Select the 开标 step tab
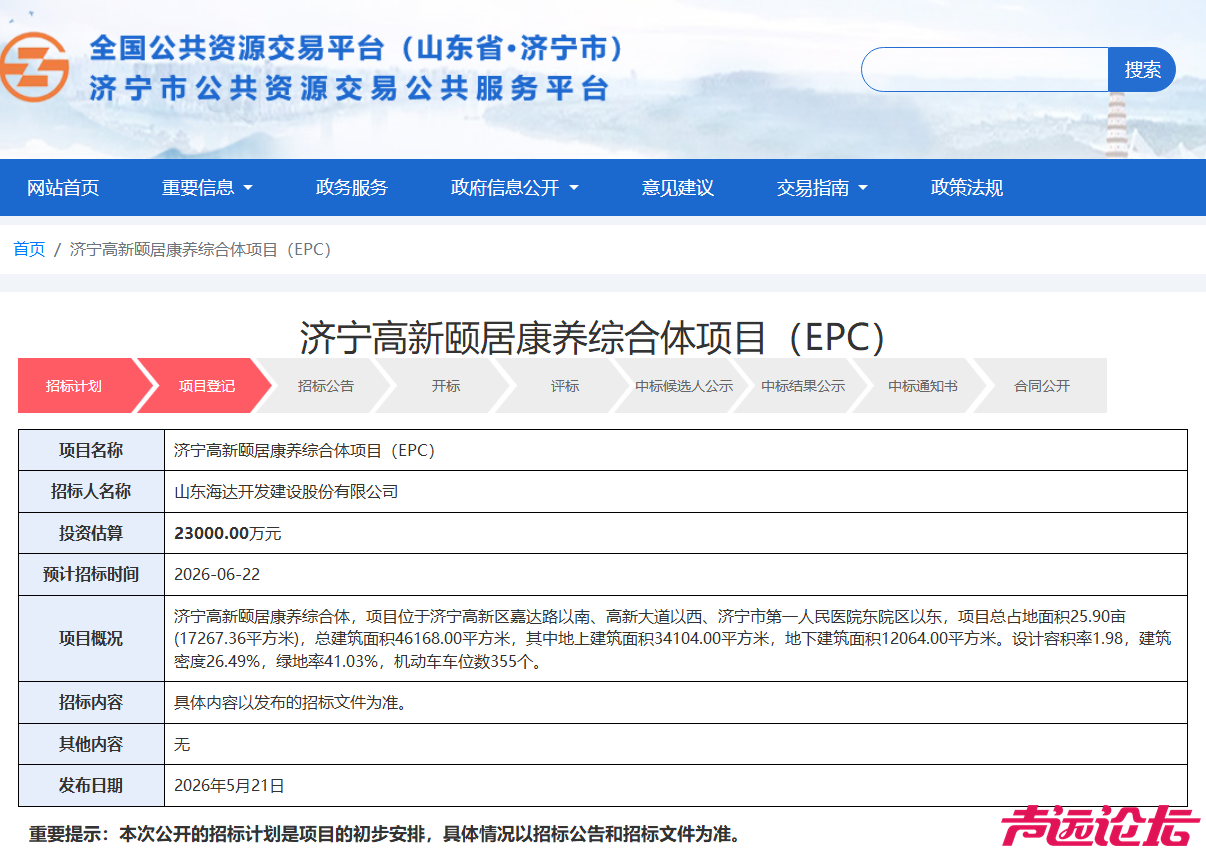The image size is (1206, 851). coord(446,386)
